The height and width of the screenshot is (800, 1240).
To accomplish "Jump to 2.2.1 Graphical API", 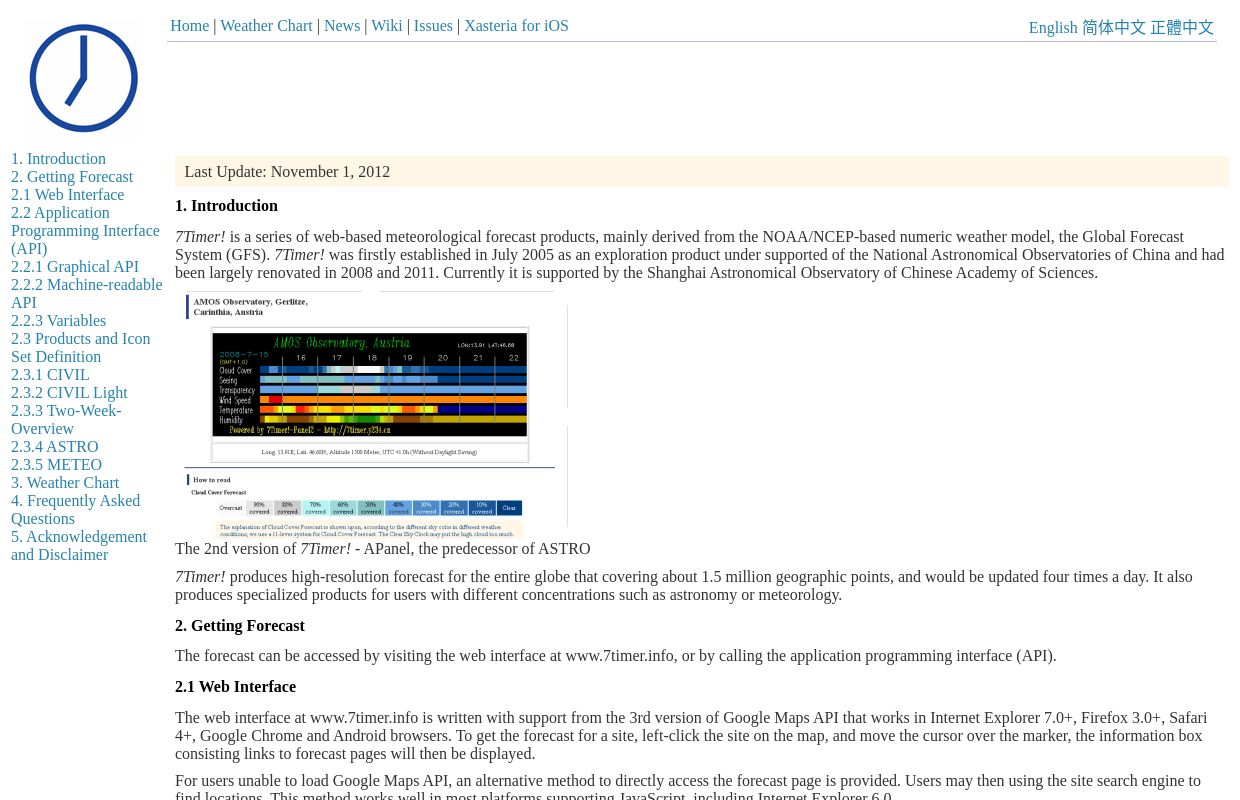I will pyautogui.click(x=75, y=267).
